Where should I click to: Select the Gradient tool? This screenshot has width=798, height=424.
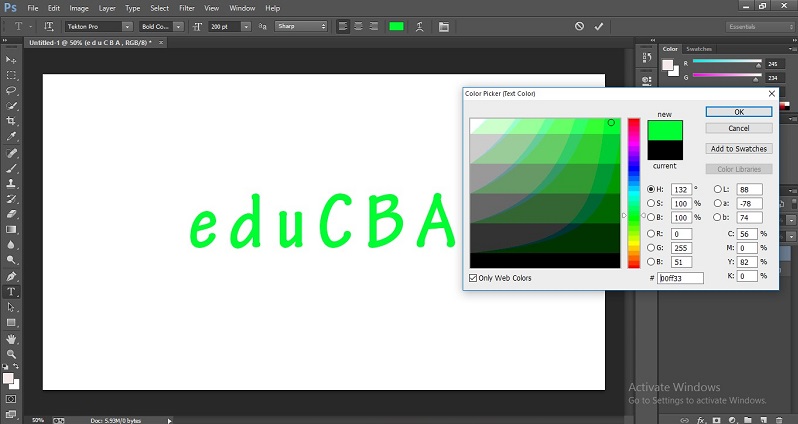tap(11, 230)
